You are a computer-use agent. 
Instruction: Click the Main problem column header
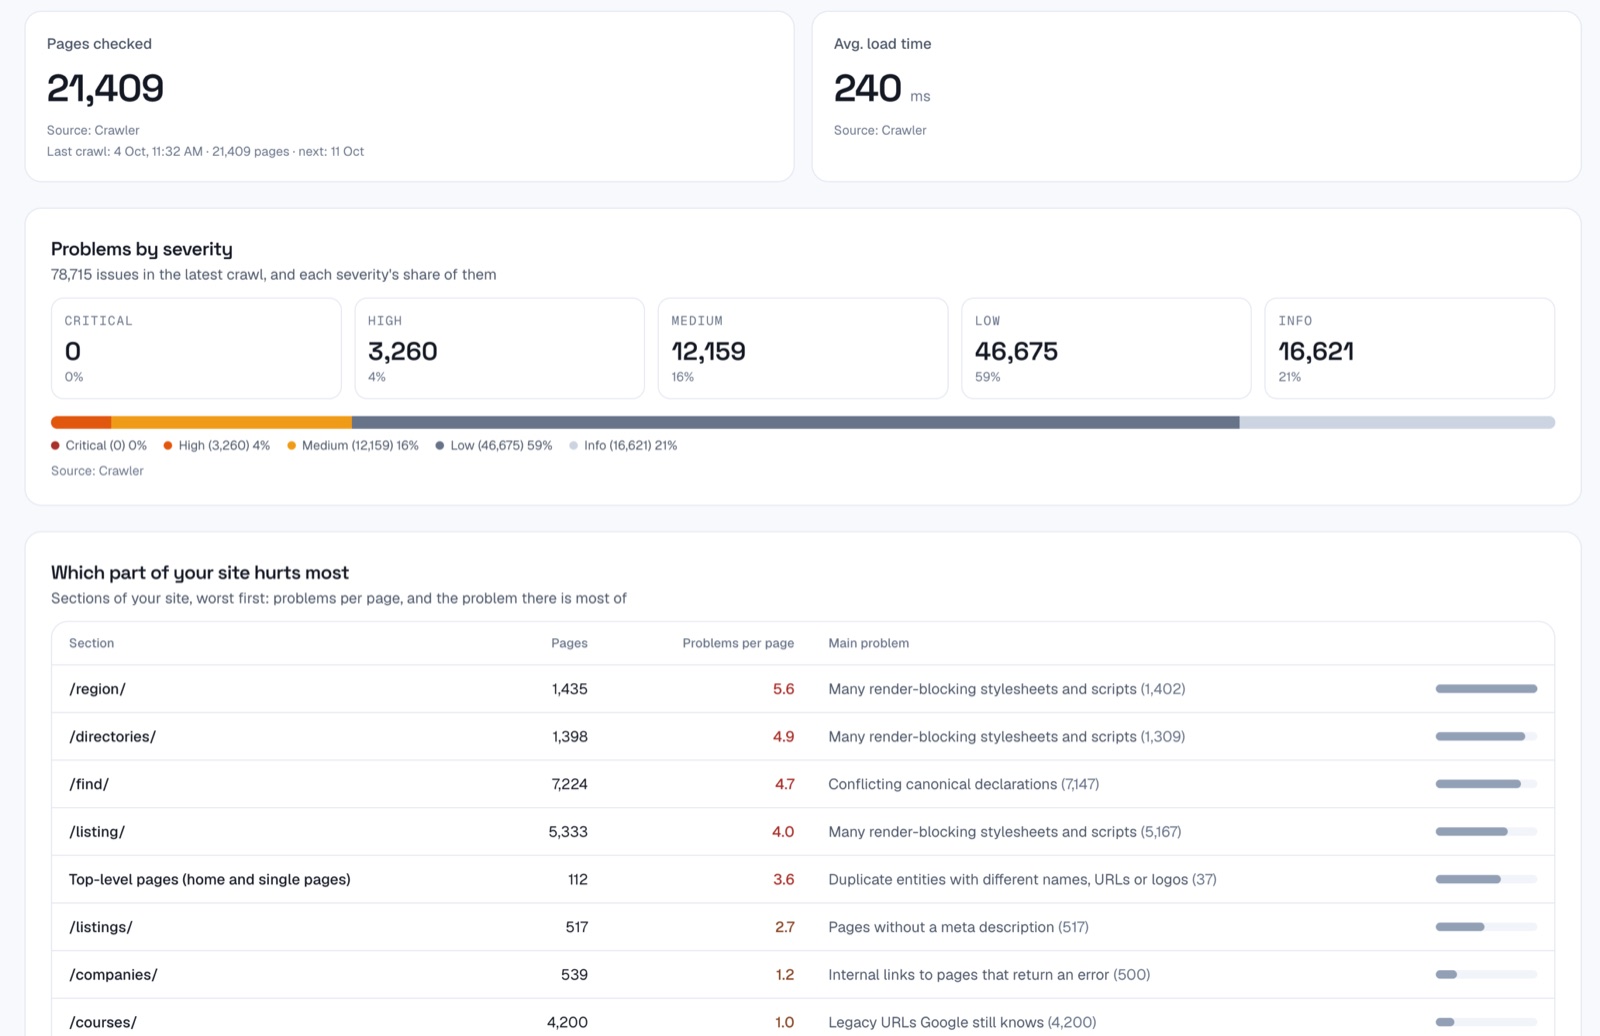point(868,643)
